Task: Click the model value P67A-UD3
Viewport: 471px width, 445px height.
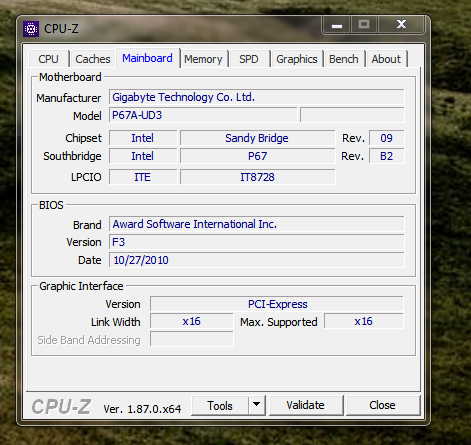Action: pos(203,115)
